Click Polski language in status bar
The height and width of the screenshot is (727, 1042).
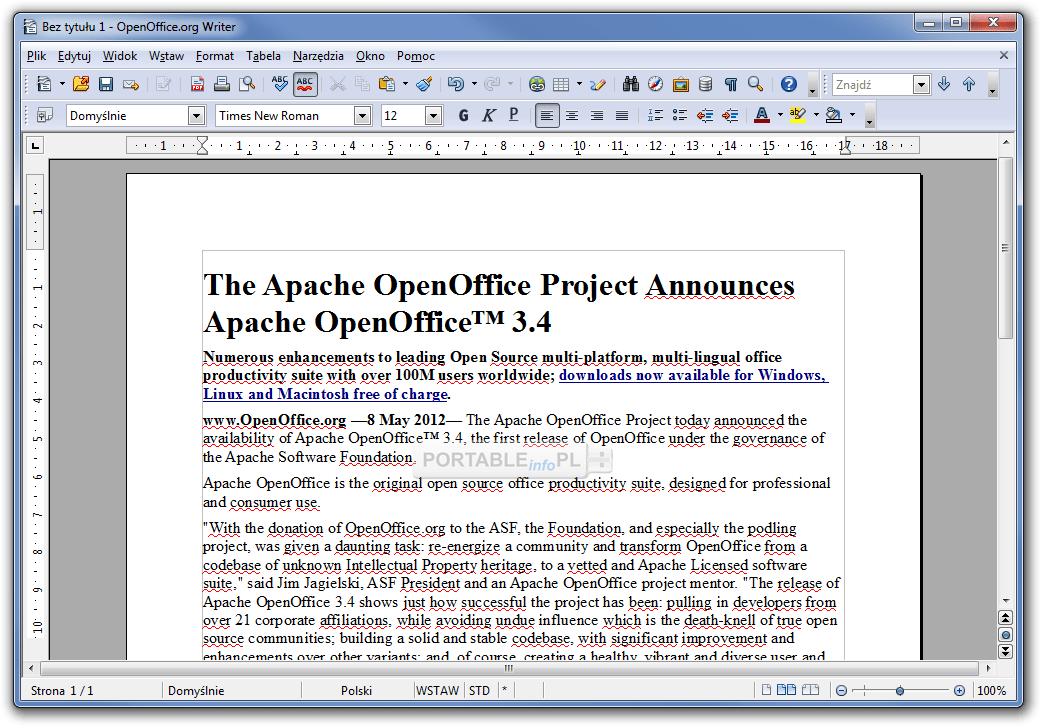pyautogui.click(x=356, y=690)
